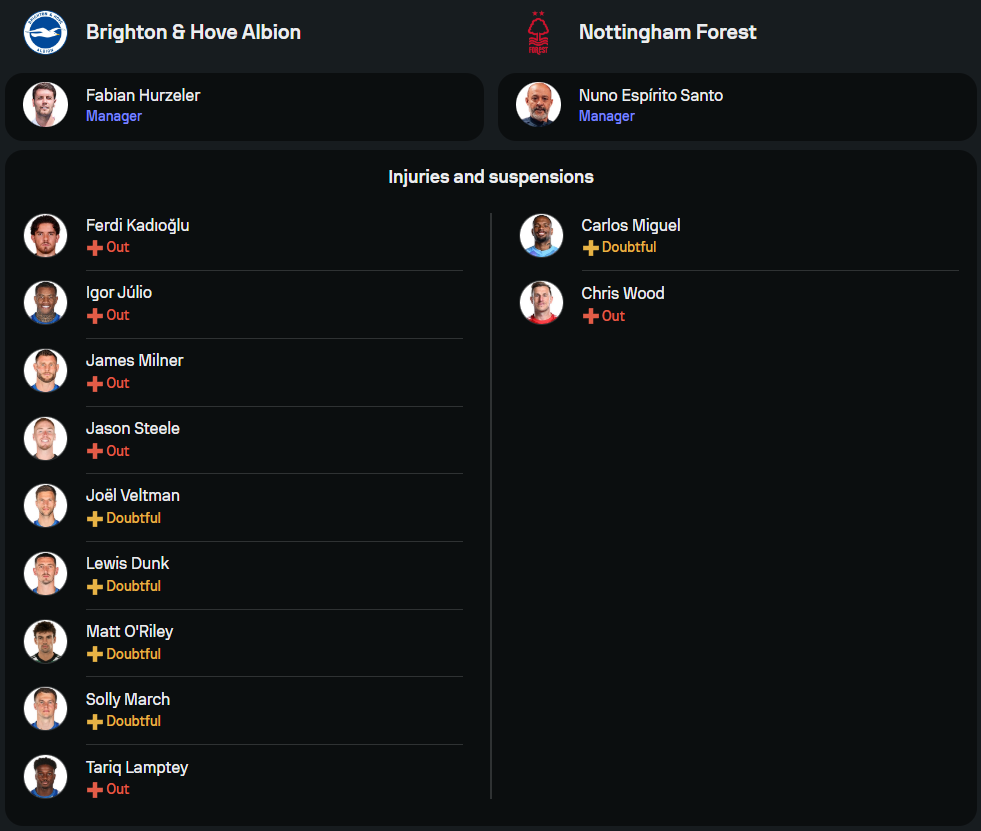The height and width of the screenshot is (831, 981).
Task: Click the yellow doubtful cross under Lewis Dunk
Action: tap(95, 587)
